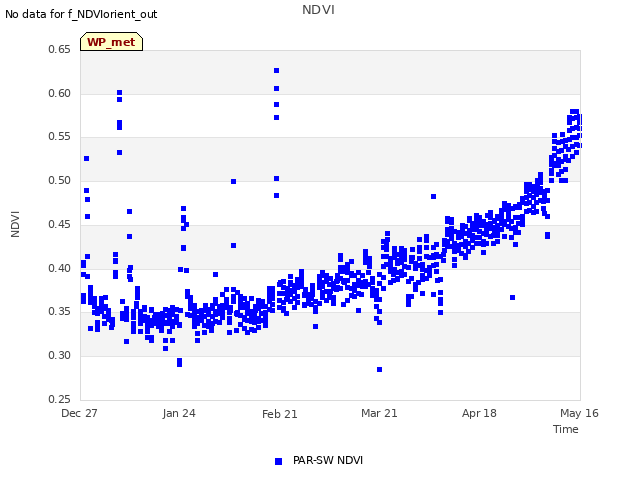Click the WP_met annotation label
Screen dimensions: 640x480
111,42
